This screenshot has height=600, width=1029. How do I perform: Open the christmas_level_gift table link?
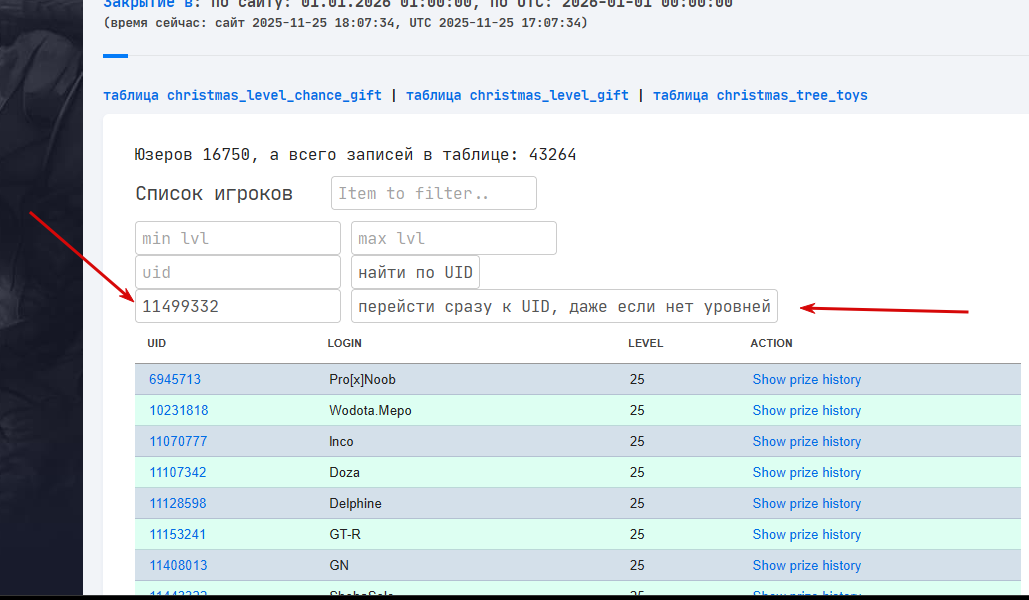pos(517,95)
